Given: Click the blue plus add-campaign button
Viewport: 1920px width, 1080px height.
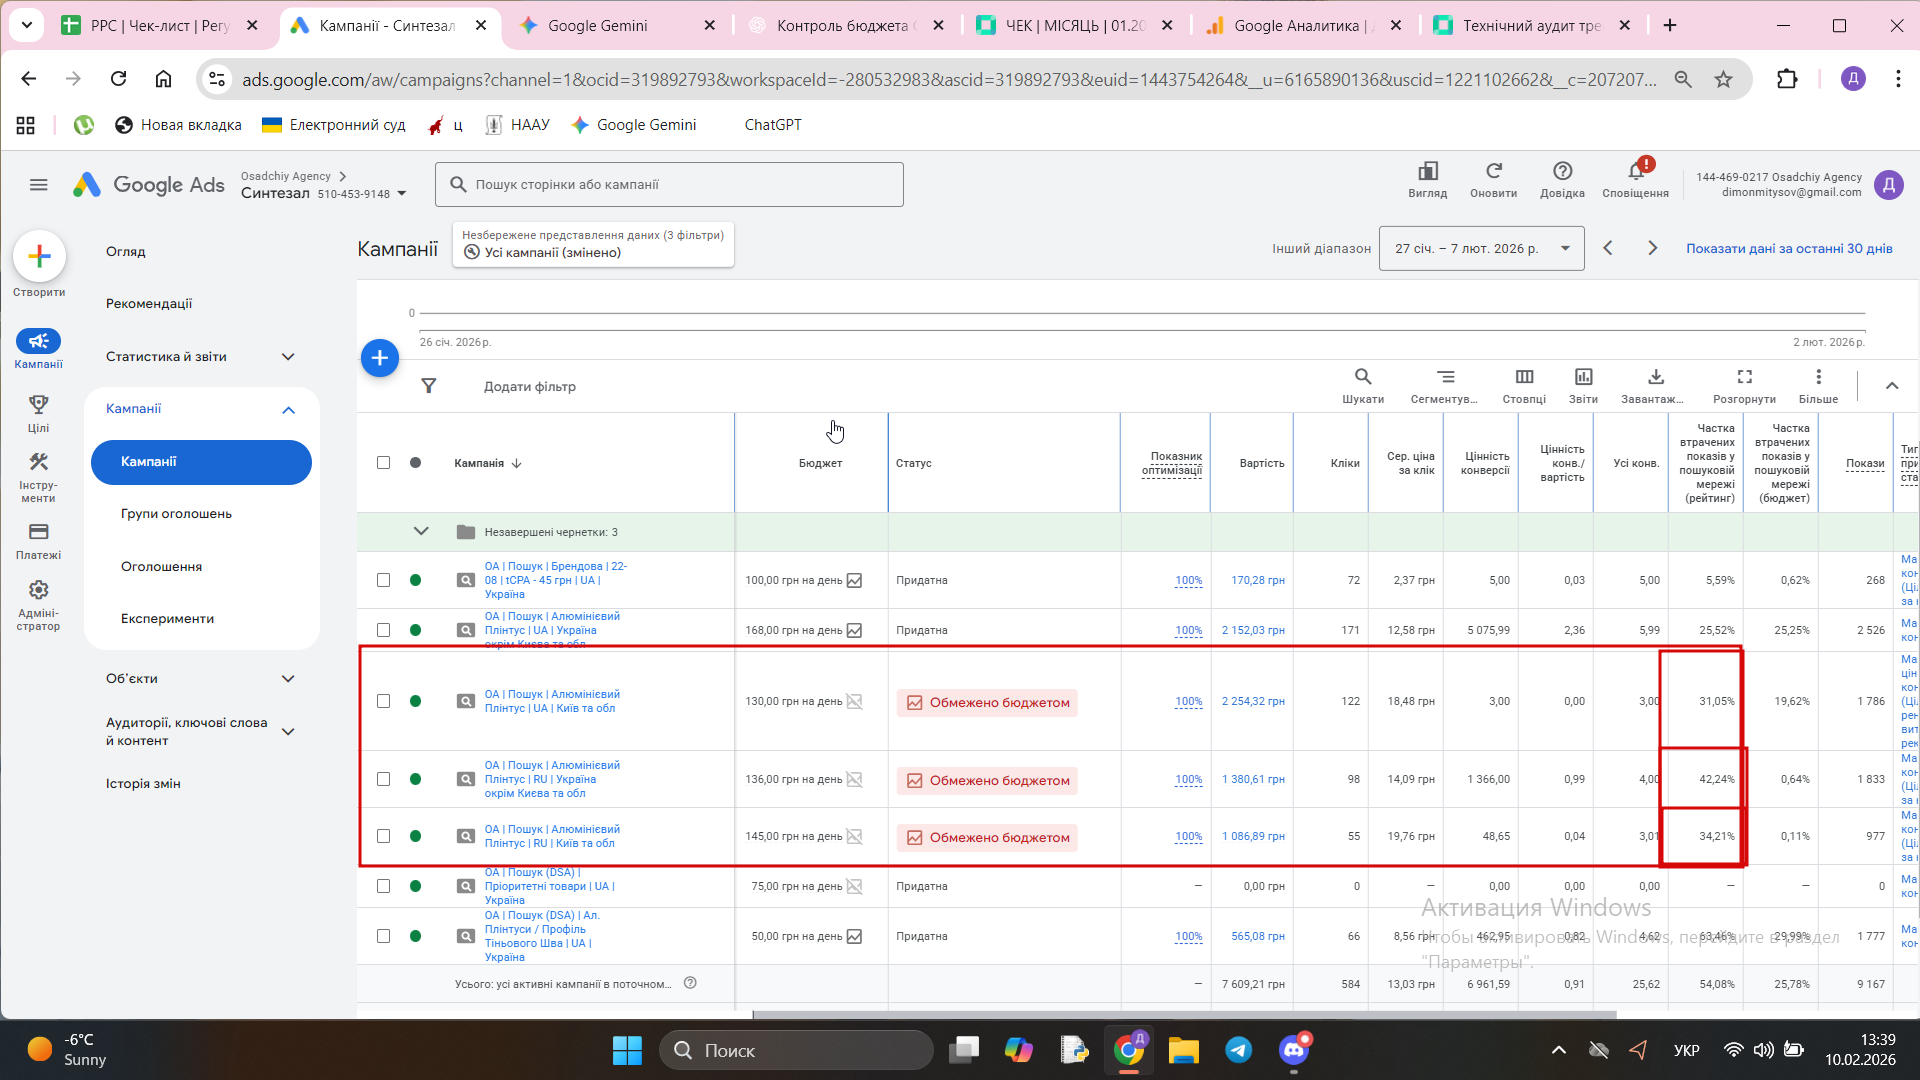Looking at the screenshot, I should point(379,358).
